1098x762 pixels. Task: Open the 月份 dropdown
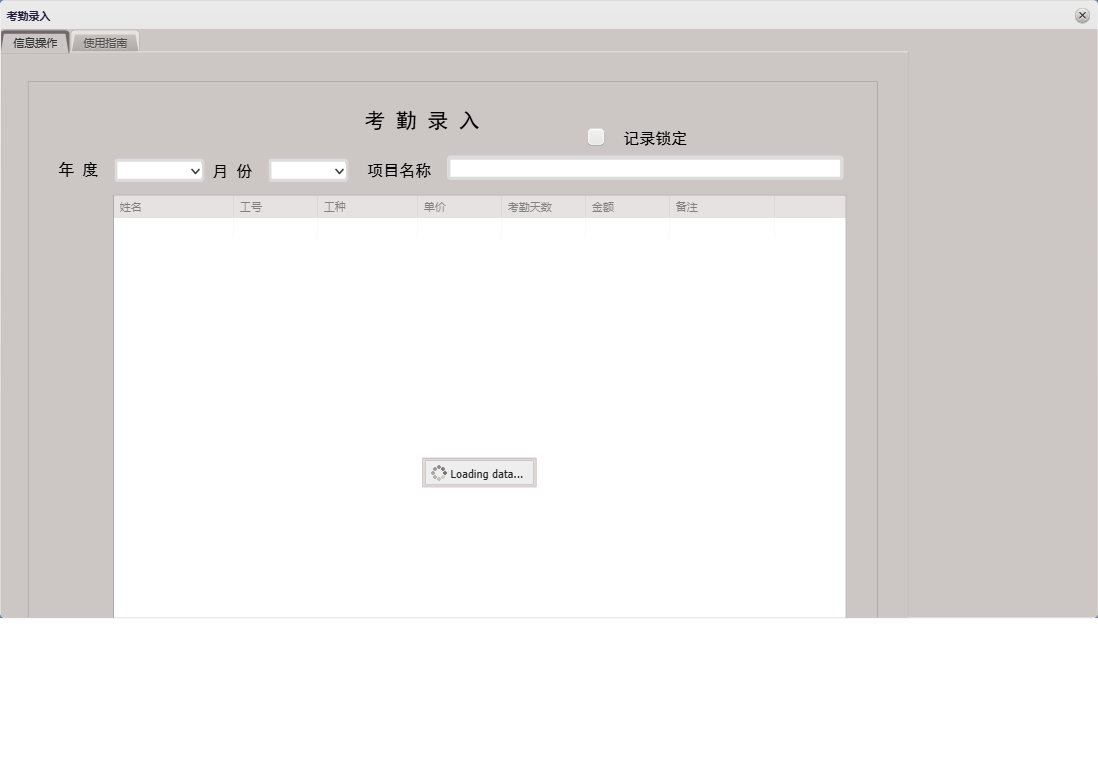pyautogui.click(x=307, y=170)
